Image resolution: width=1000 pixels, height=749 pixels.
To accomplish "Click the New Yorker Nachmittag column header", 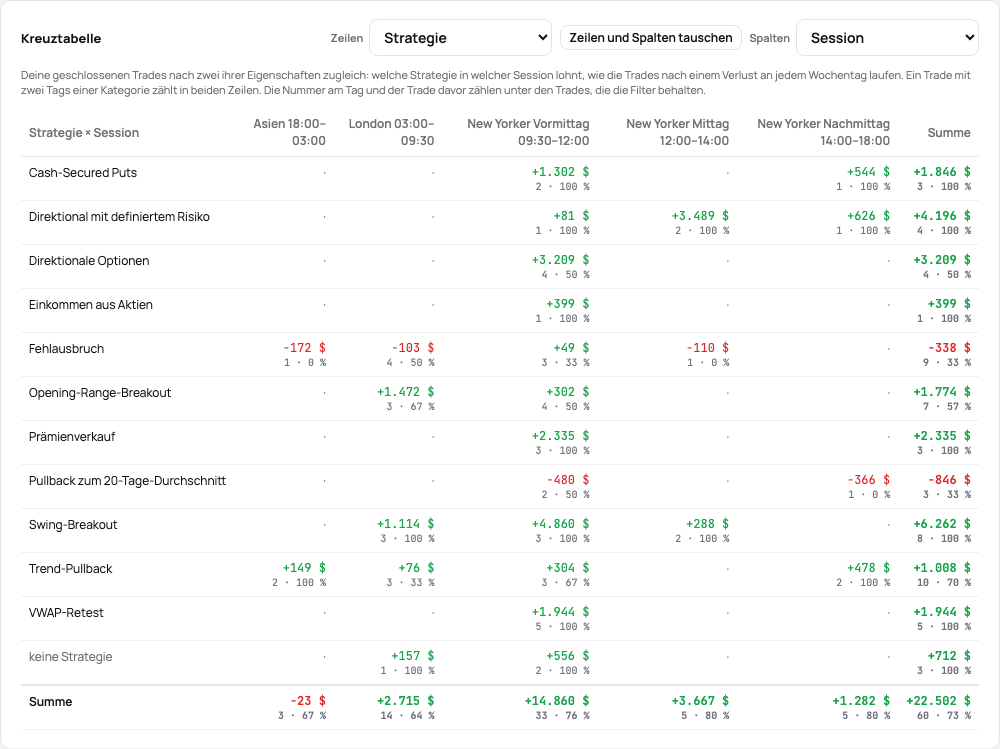I will pos(823,132).
